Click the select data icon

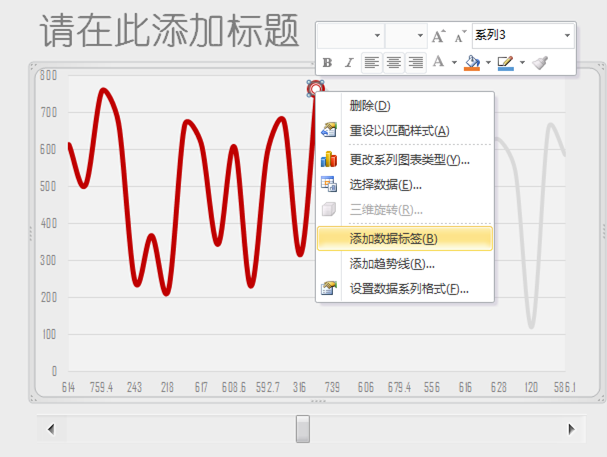329,184
